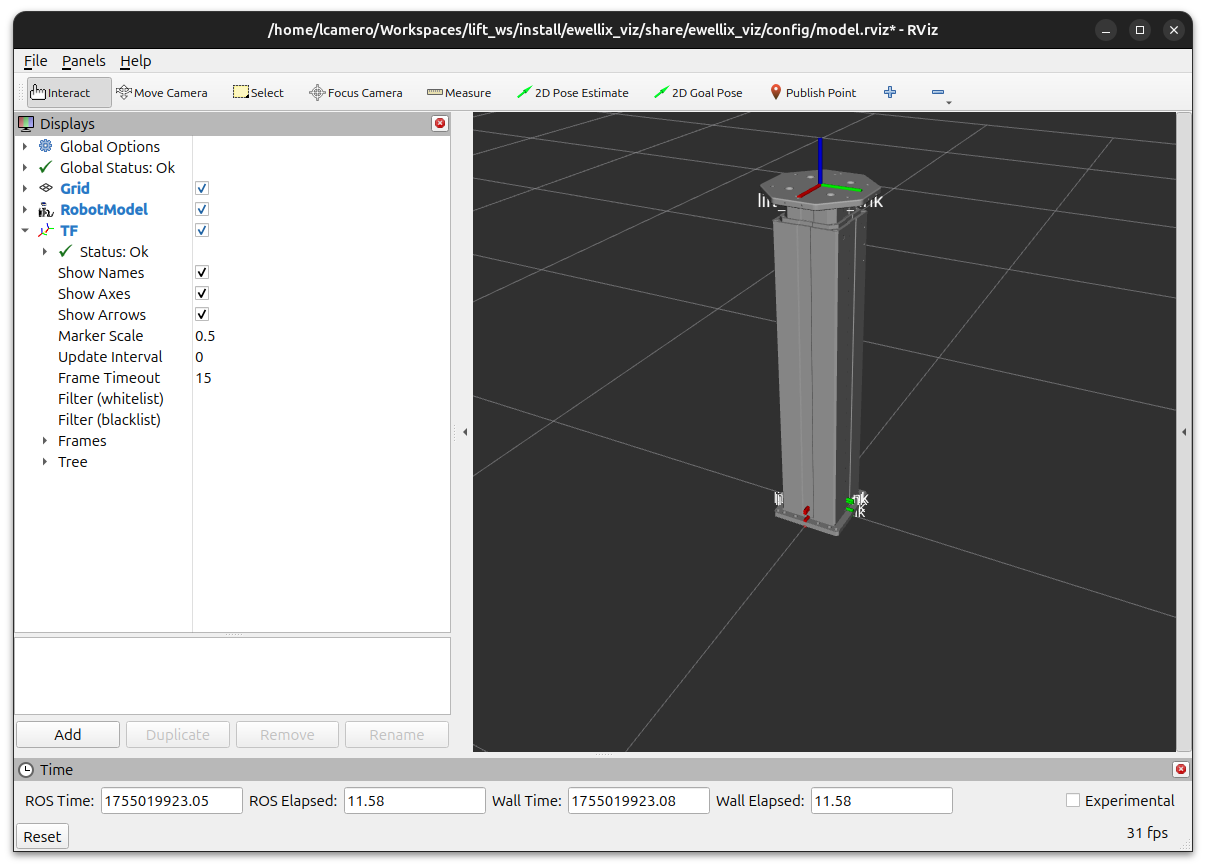The image size is (1206, 868).
Task: Click the 3D view vertical scrollbar
Action: pos(1184,432)
